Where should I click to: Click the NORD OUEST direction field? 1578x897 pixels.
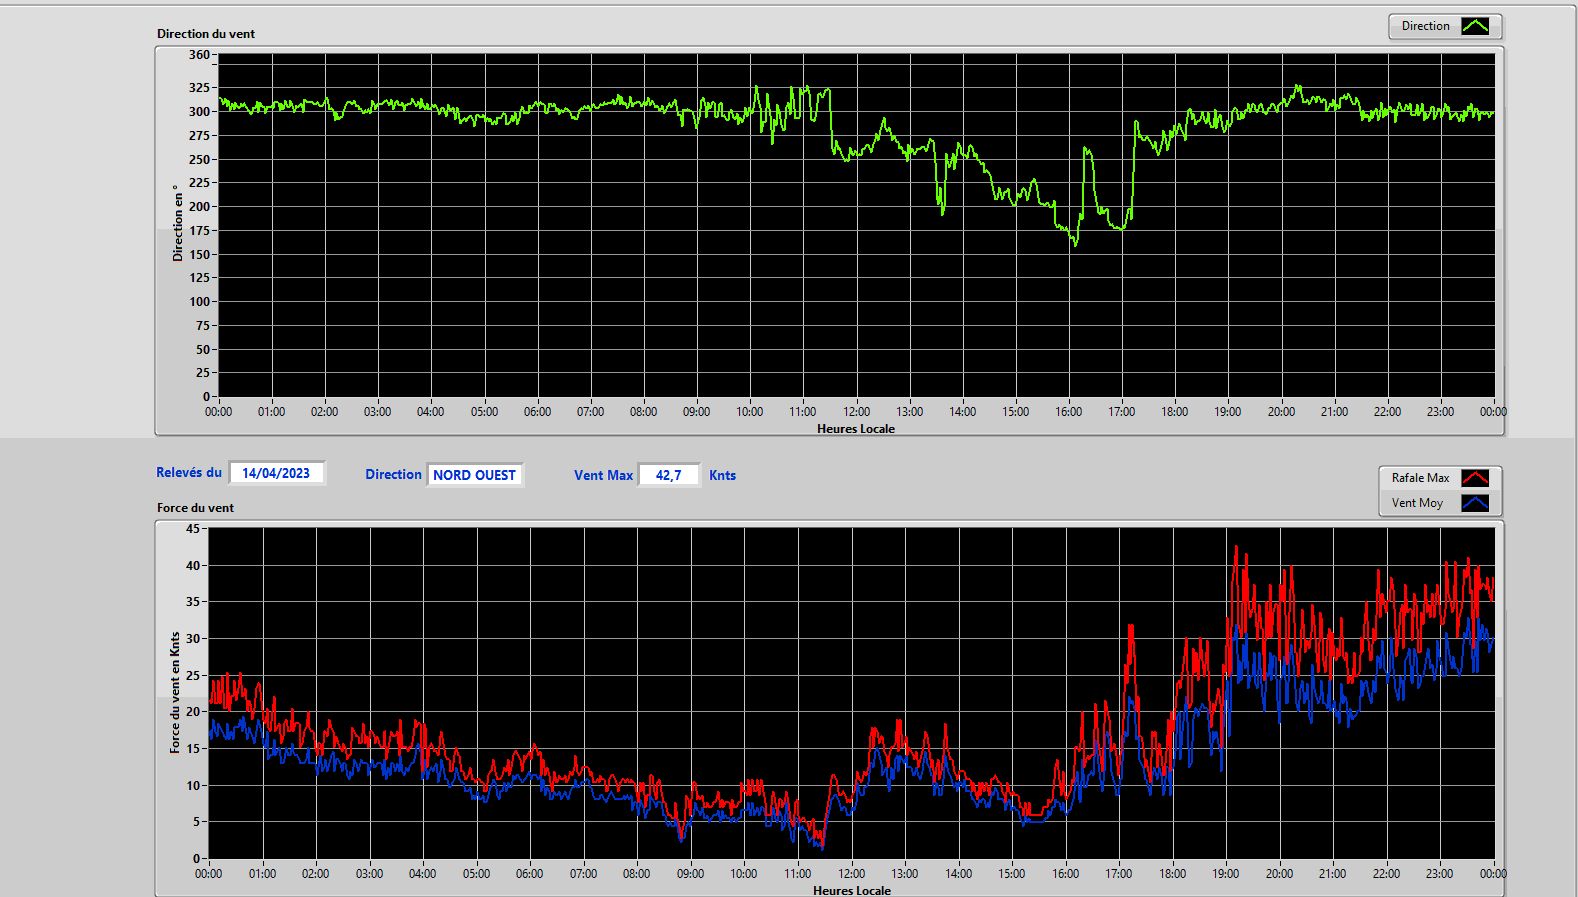click(475, 475)
